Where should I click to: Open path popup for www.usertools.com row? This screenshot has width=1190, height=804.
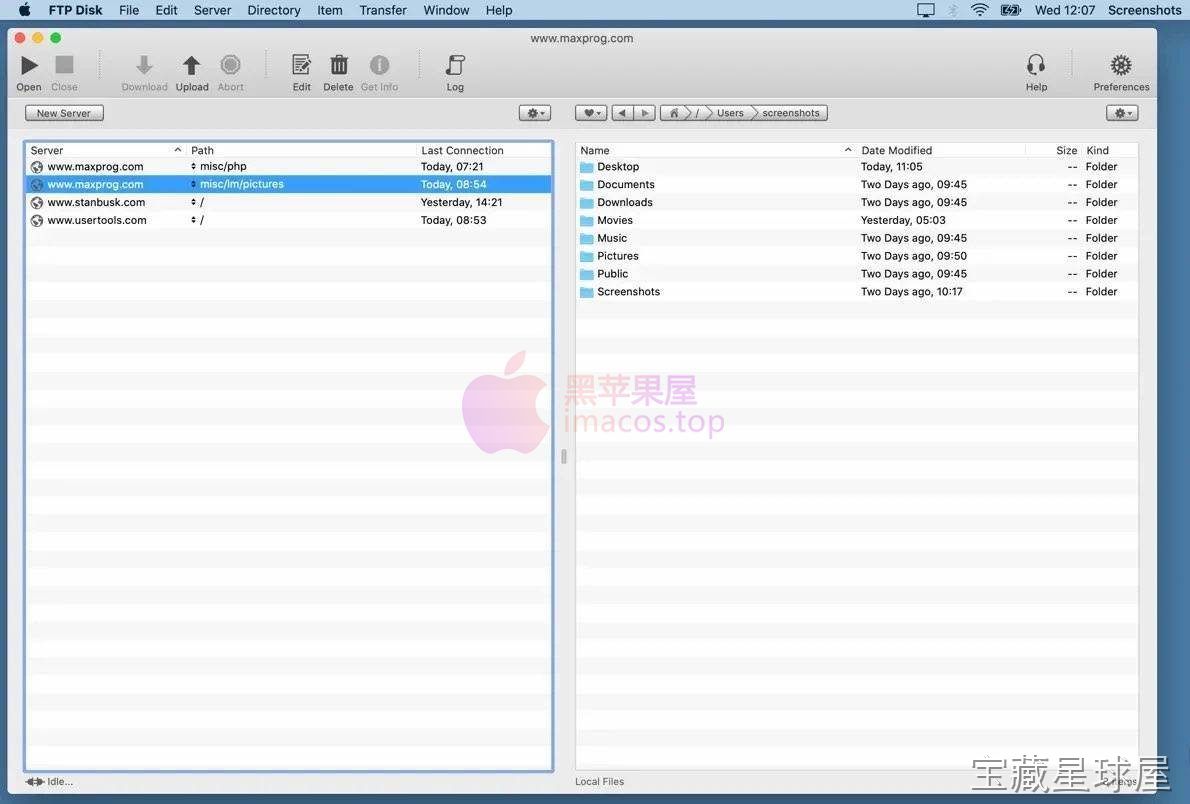click(x=194, y=220)
